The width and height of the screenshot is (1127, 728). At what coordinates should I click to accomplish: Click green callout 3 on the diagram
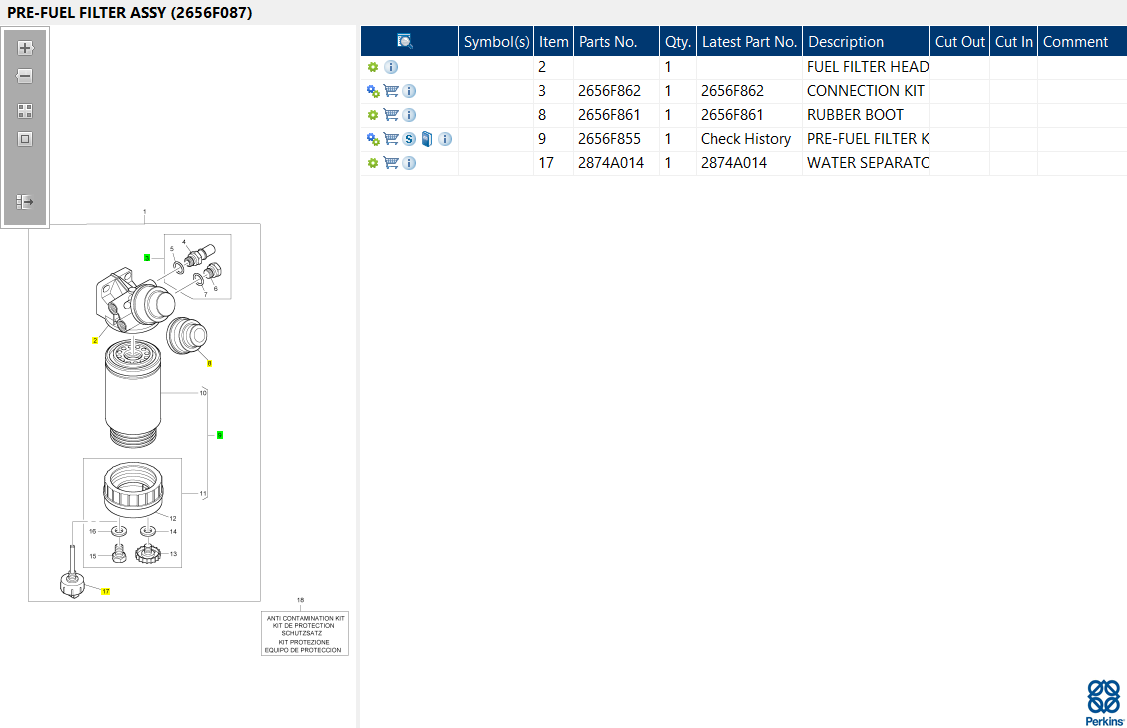coord(147,258)
